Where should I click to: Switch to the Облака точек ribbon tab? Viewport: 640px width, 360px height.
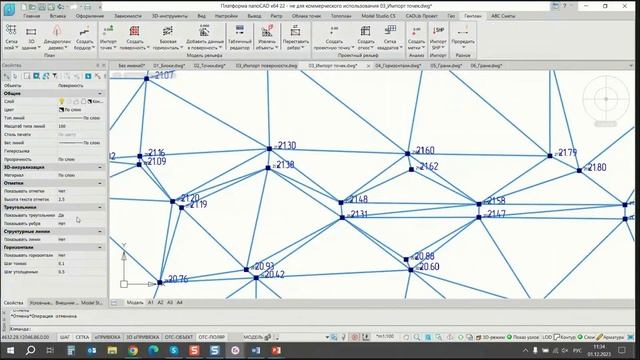tap(306, 16)
